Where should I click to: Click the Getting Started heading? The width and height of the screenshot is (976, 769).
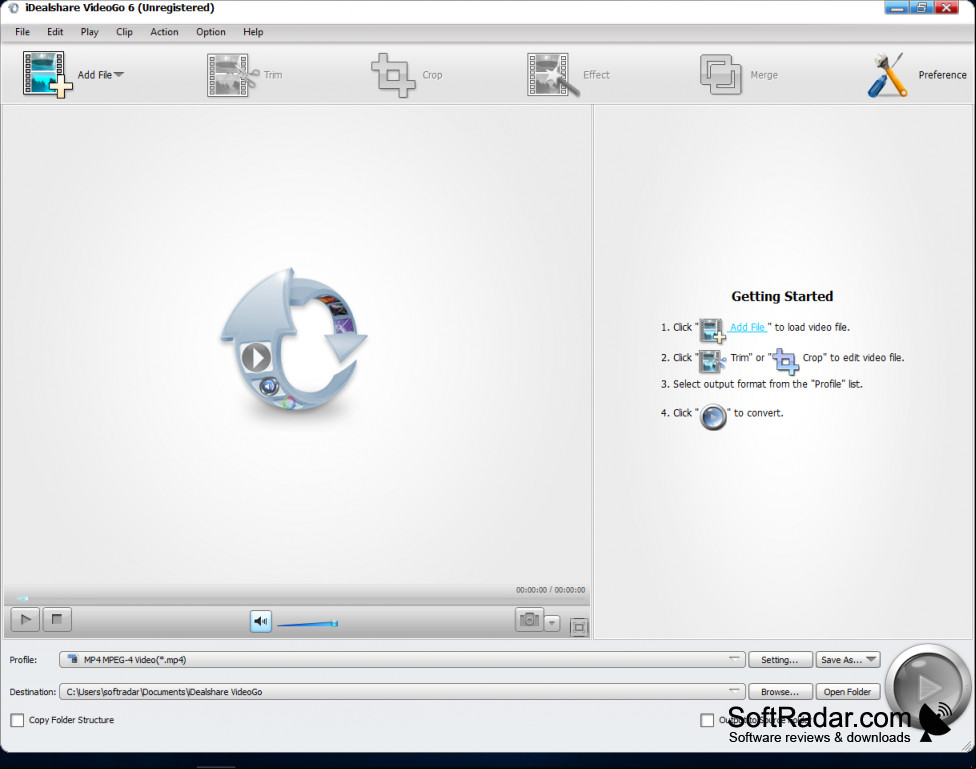point(782,296)
